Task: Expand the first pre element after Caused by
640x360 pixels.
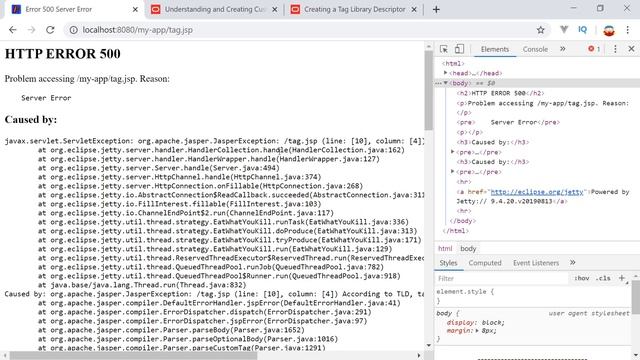Action: pos(452,152)
